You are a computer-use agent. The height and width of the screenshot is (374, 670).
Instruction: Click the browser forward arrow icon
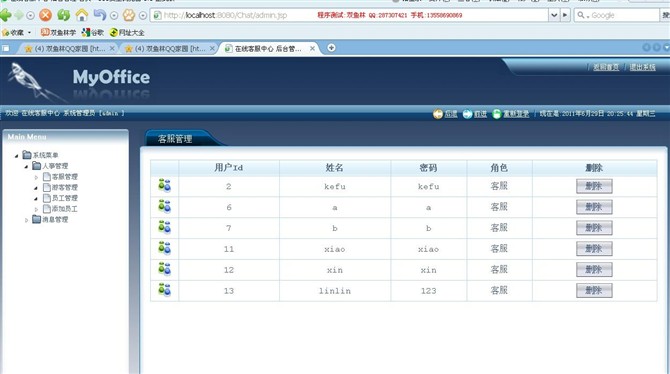(19, 15)
